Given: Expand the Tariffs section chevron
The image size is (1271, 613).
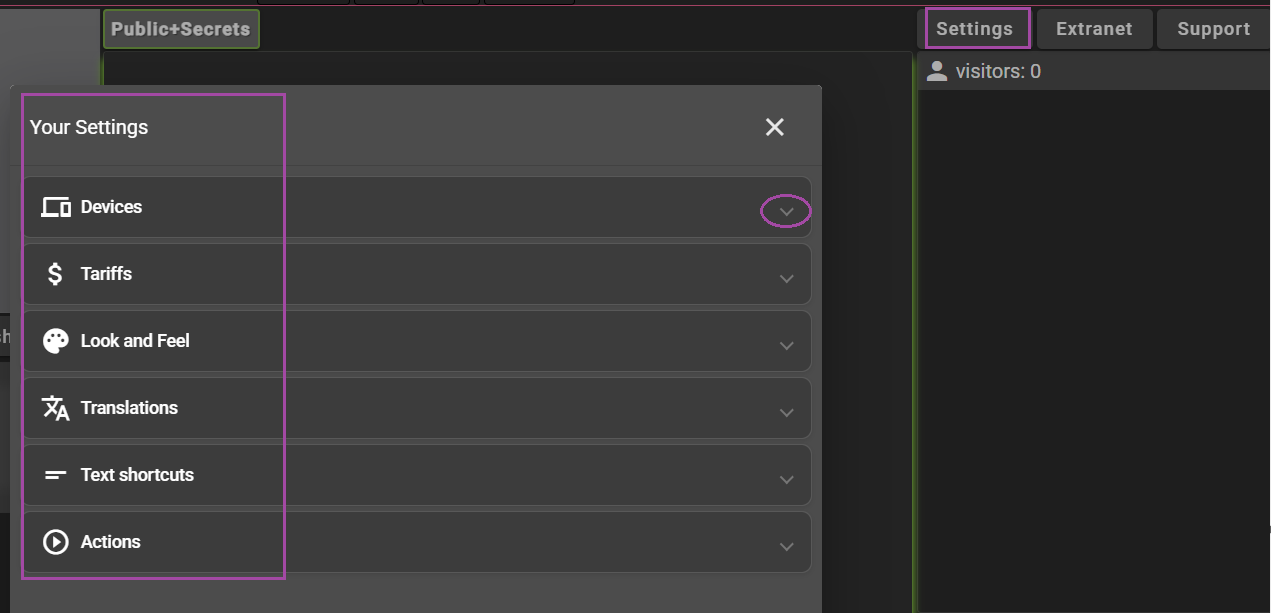Looking at the screenshot, I should (787, 279).
